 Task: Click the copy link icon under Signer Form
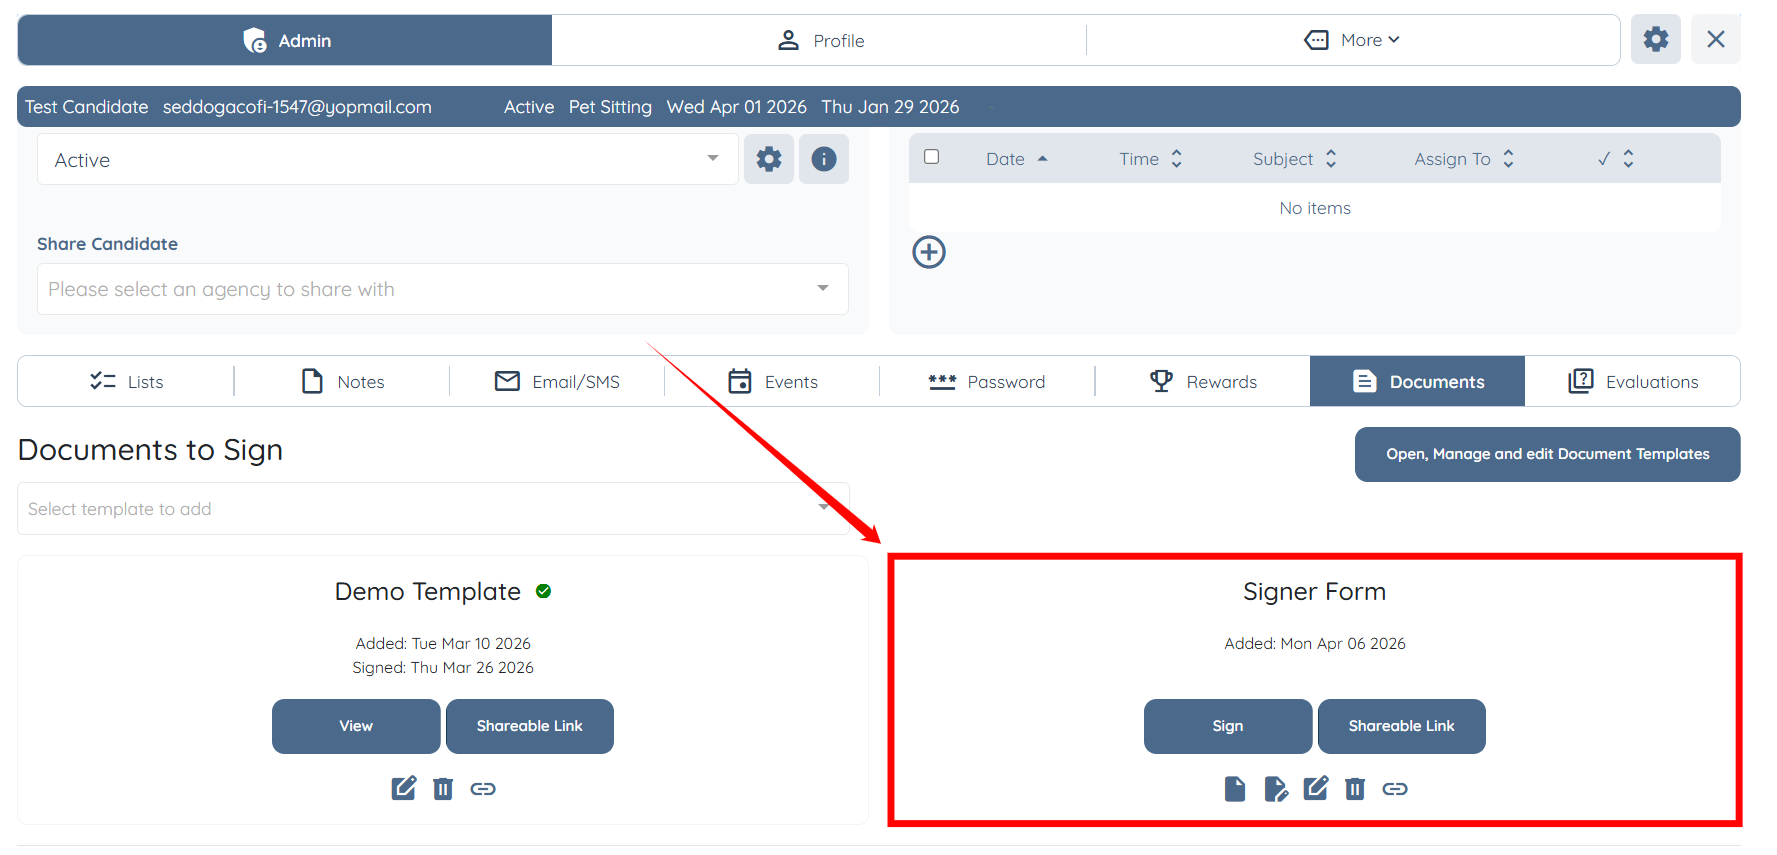(1395, 789)
